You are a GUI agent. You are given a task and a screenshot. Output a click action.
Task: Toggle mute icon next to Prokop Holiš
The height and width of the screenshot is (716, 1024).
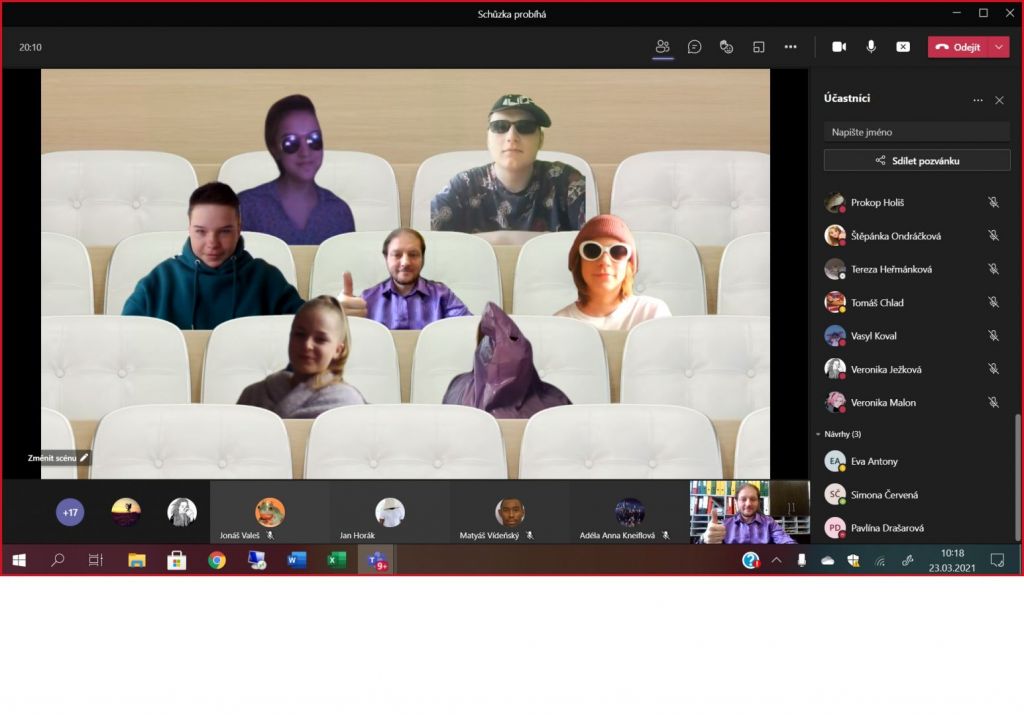coord(993,203)
